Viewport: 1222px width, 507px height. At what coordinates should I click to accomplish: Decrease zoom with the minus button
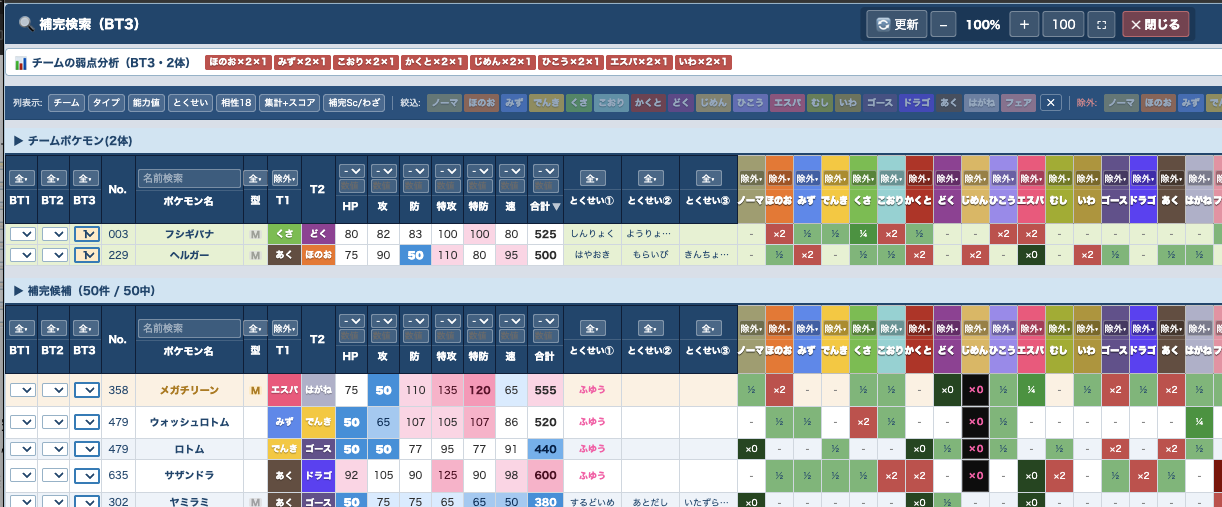pos(943,25)
